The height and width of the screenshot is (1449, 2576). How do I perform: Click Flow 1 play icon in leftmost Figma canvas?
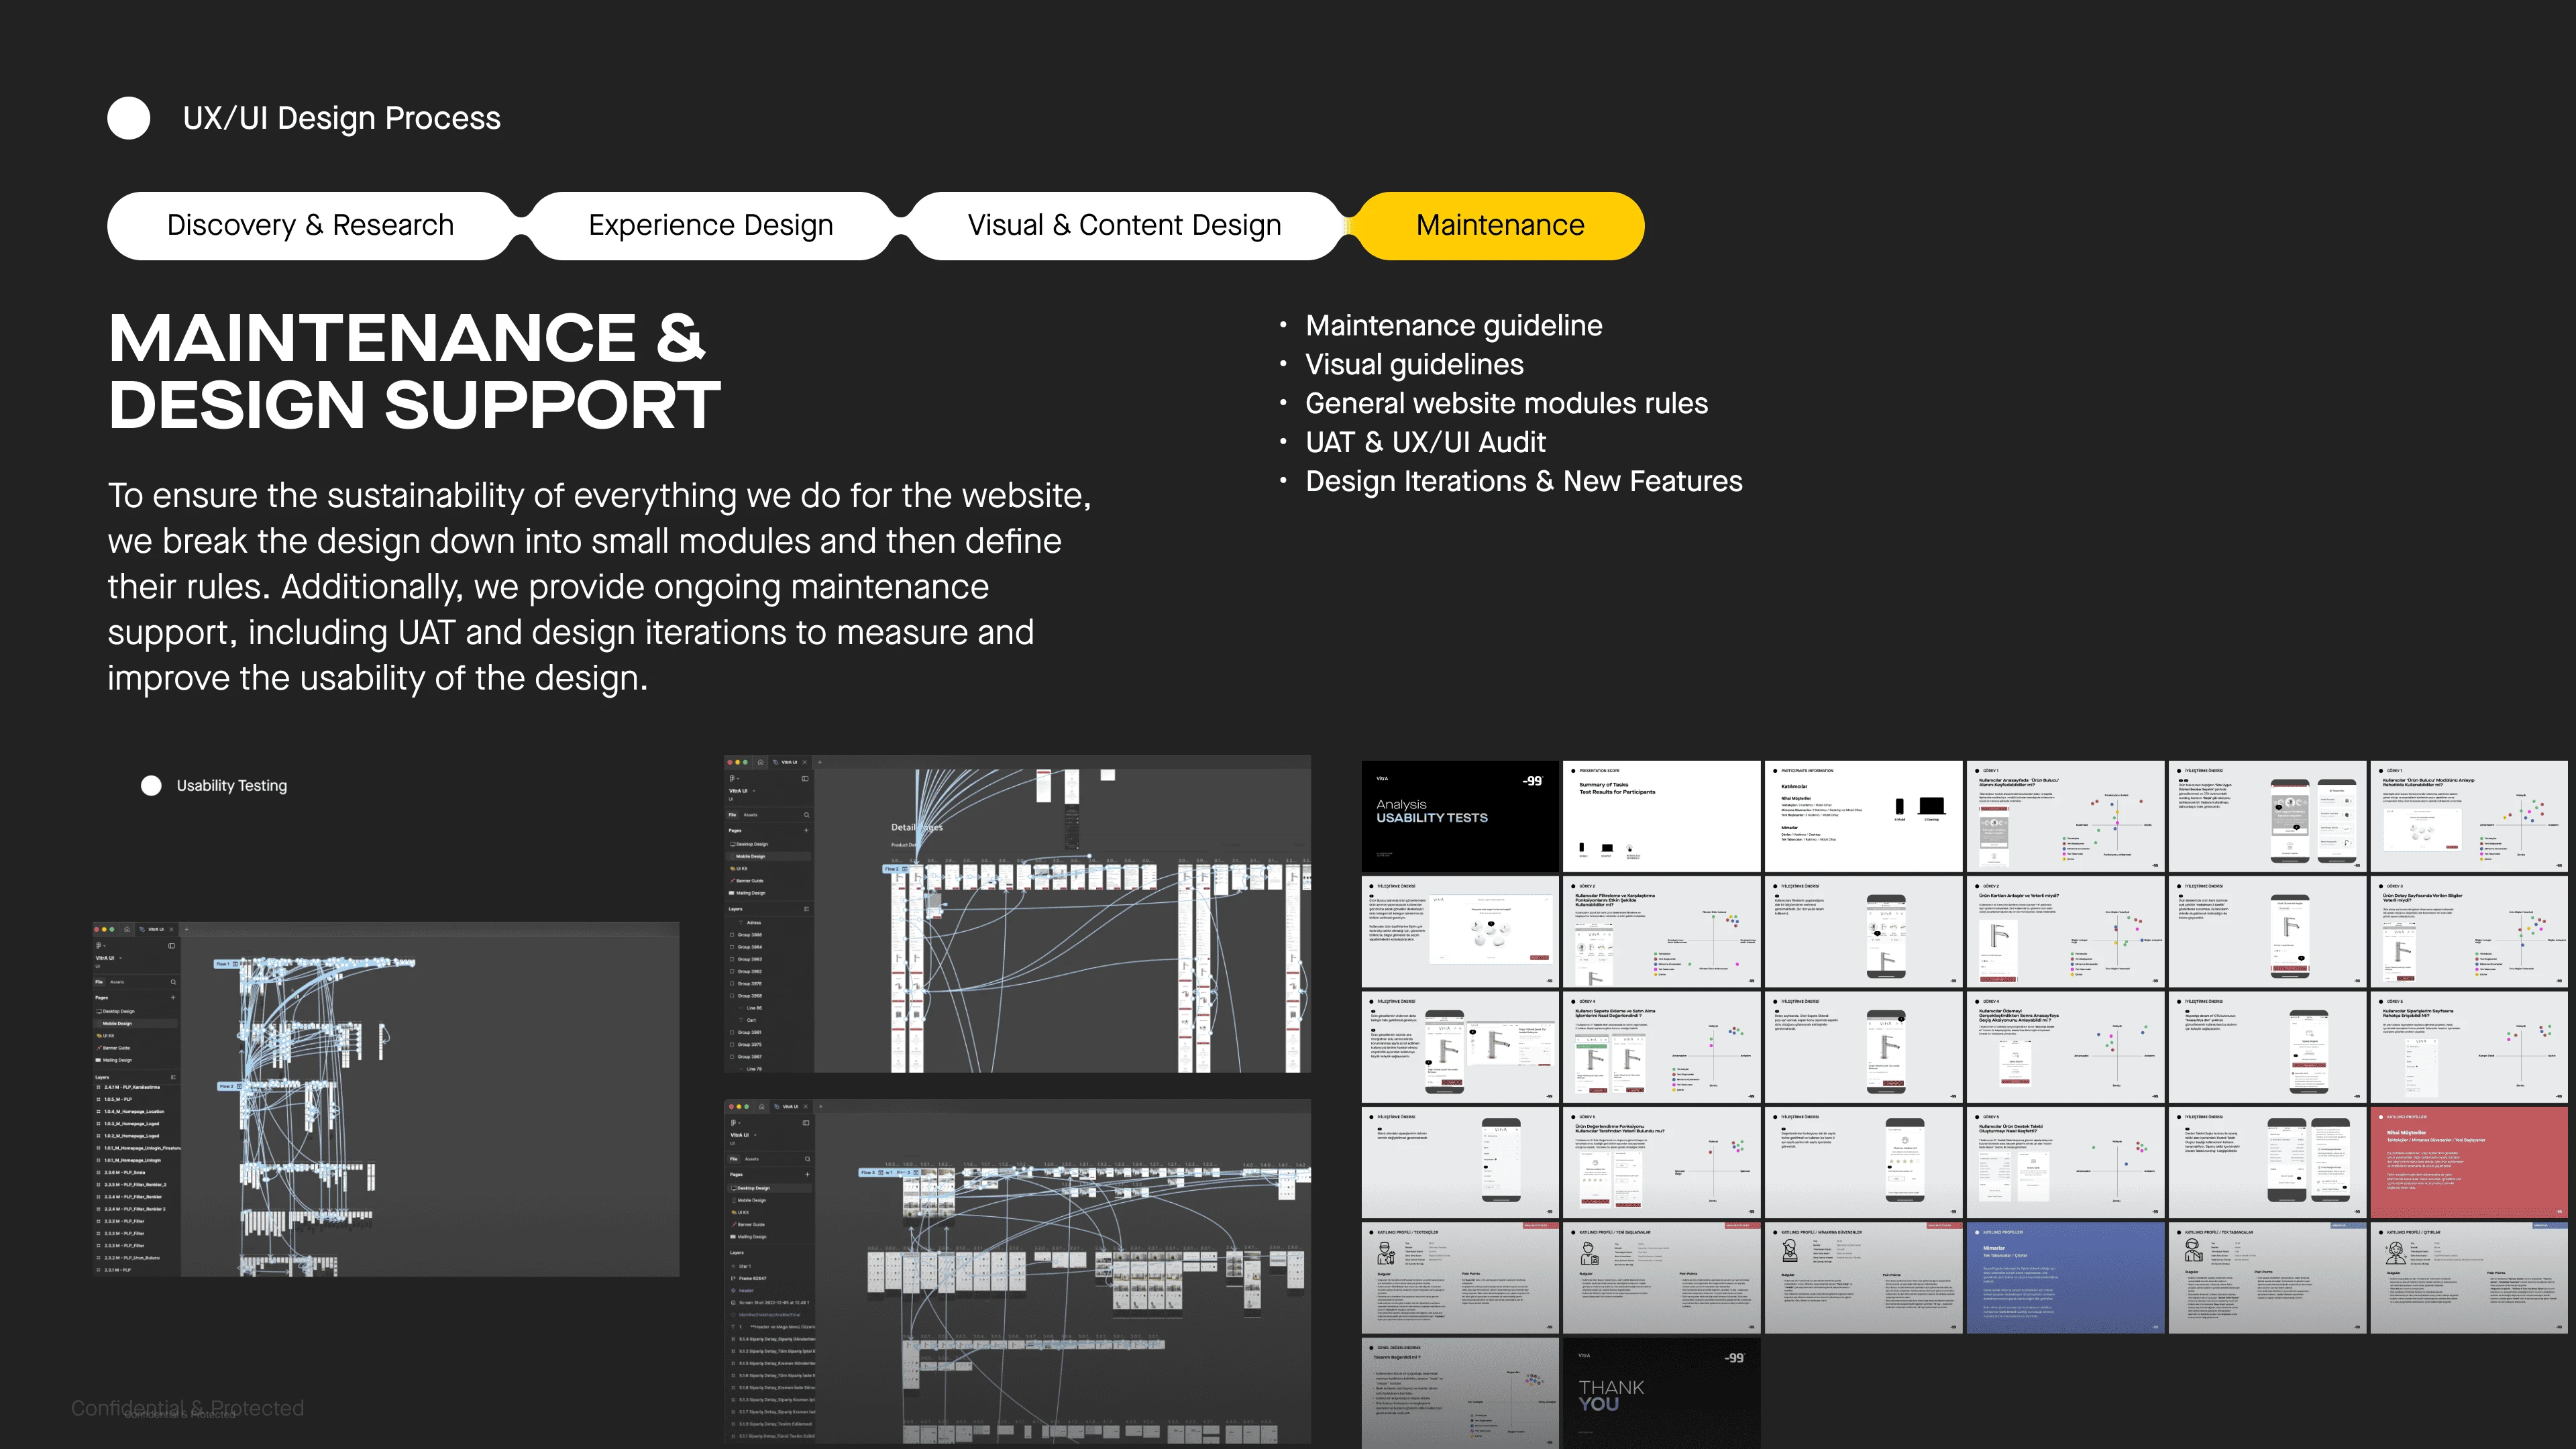[x=235, y=964]
